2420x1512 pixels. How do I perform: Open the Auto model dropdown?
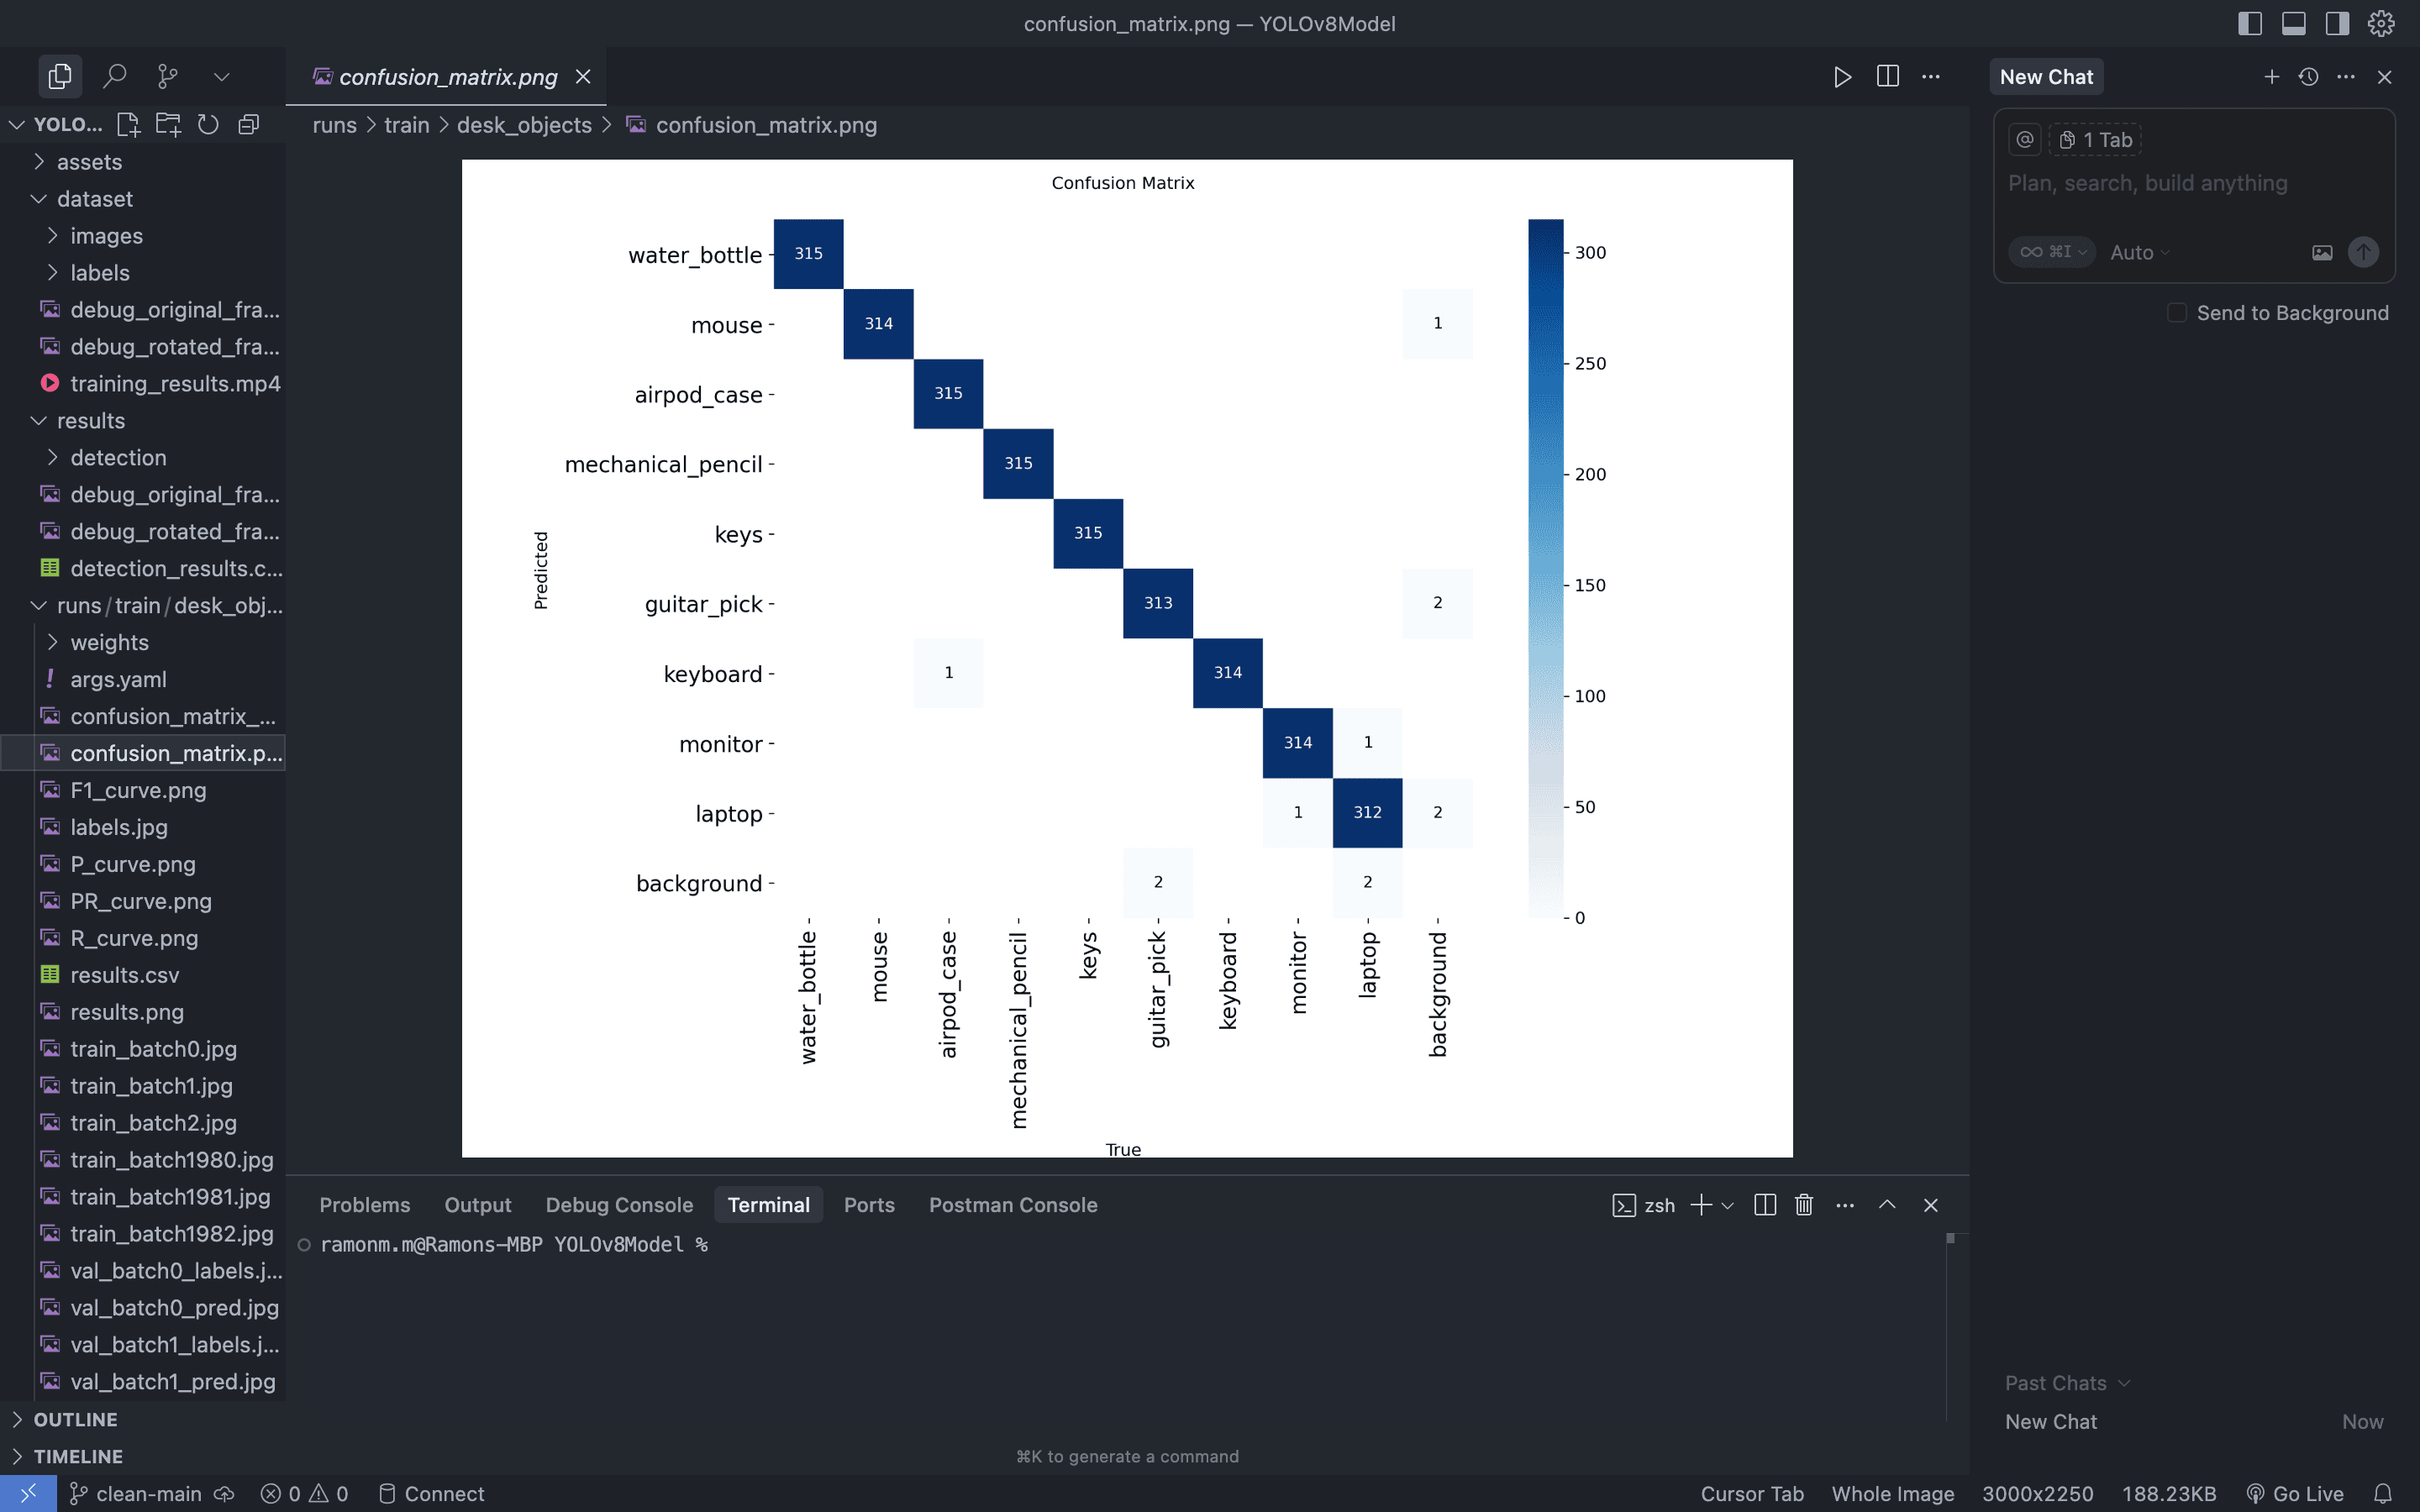pos(2139,253)
